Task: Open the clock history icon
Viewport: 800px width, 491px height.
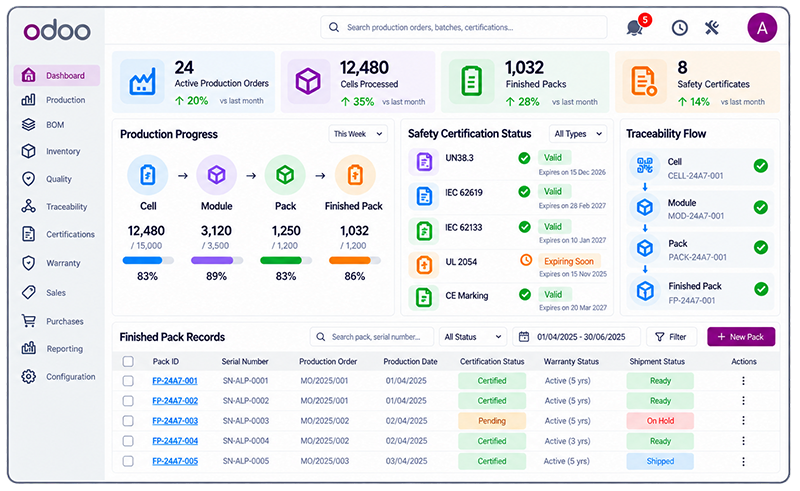Action: pos(679,28)
